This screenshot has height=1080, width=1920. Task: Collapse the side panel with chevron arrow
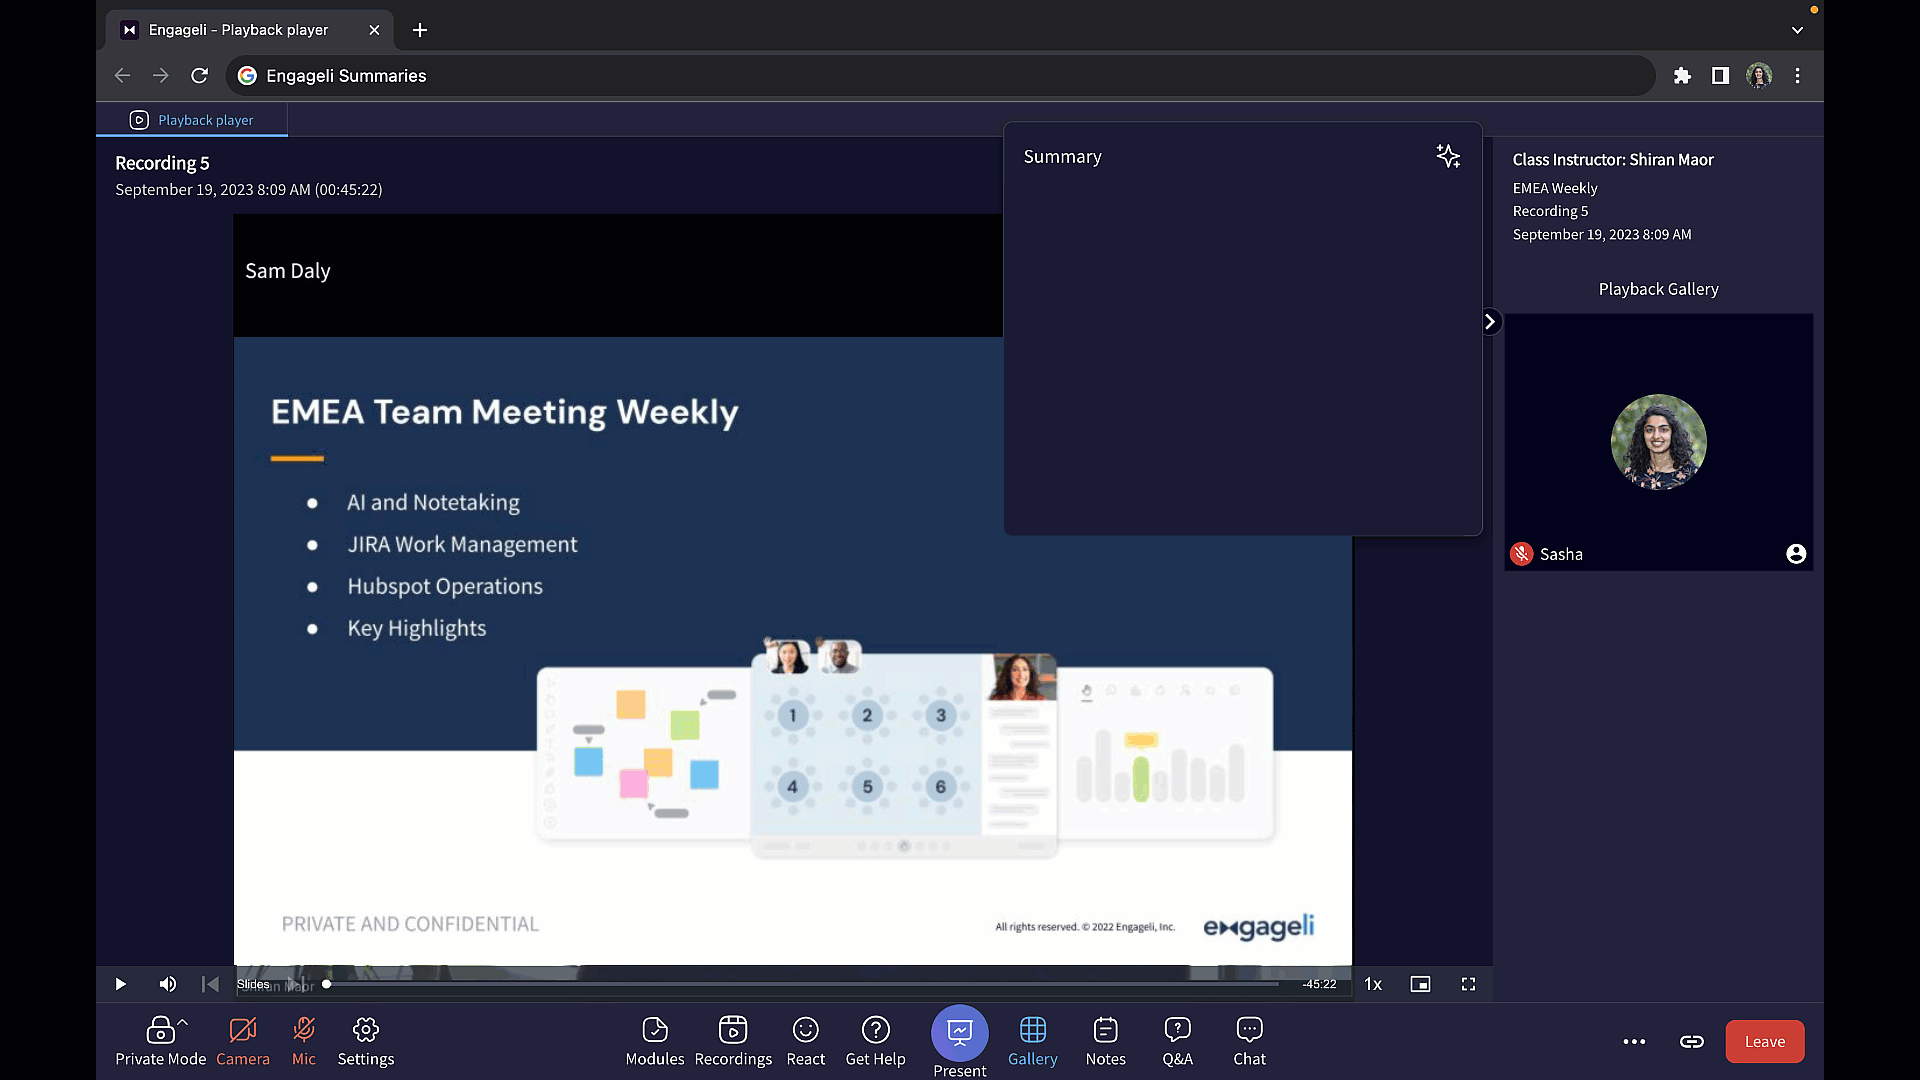[1490, 321]
